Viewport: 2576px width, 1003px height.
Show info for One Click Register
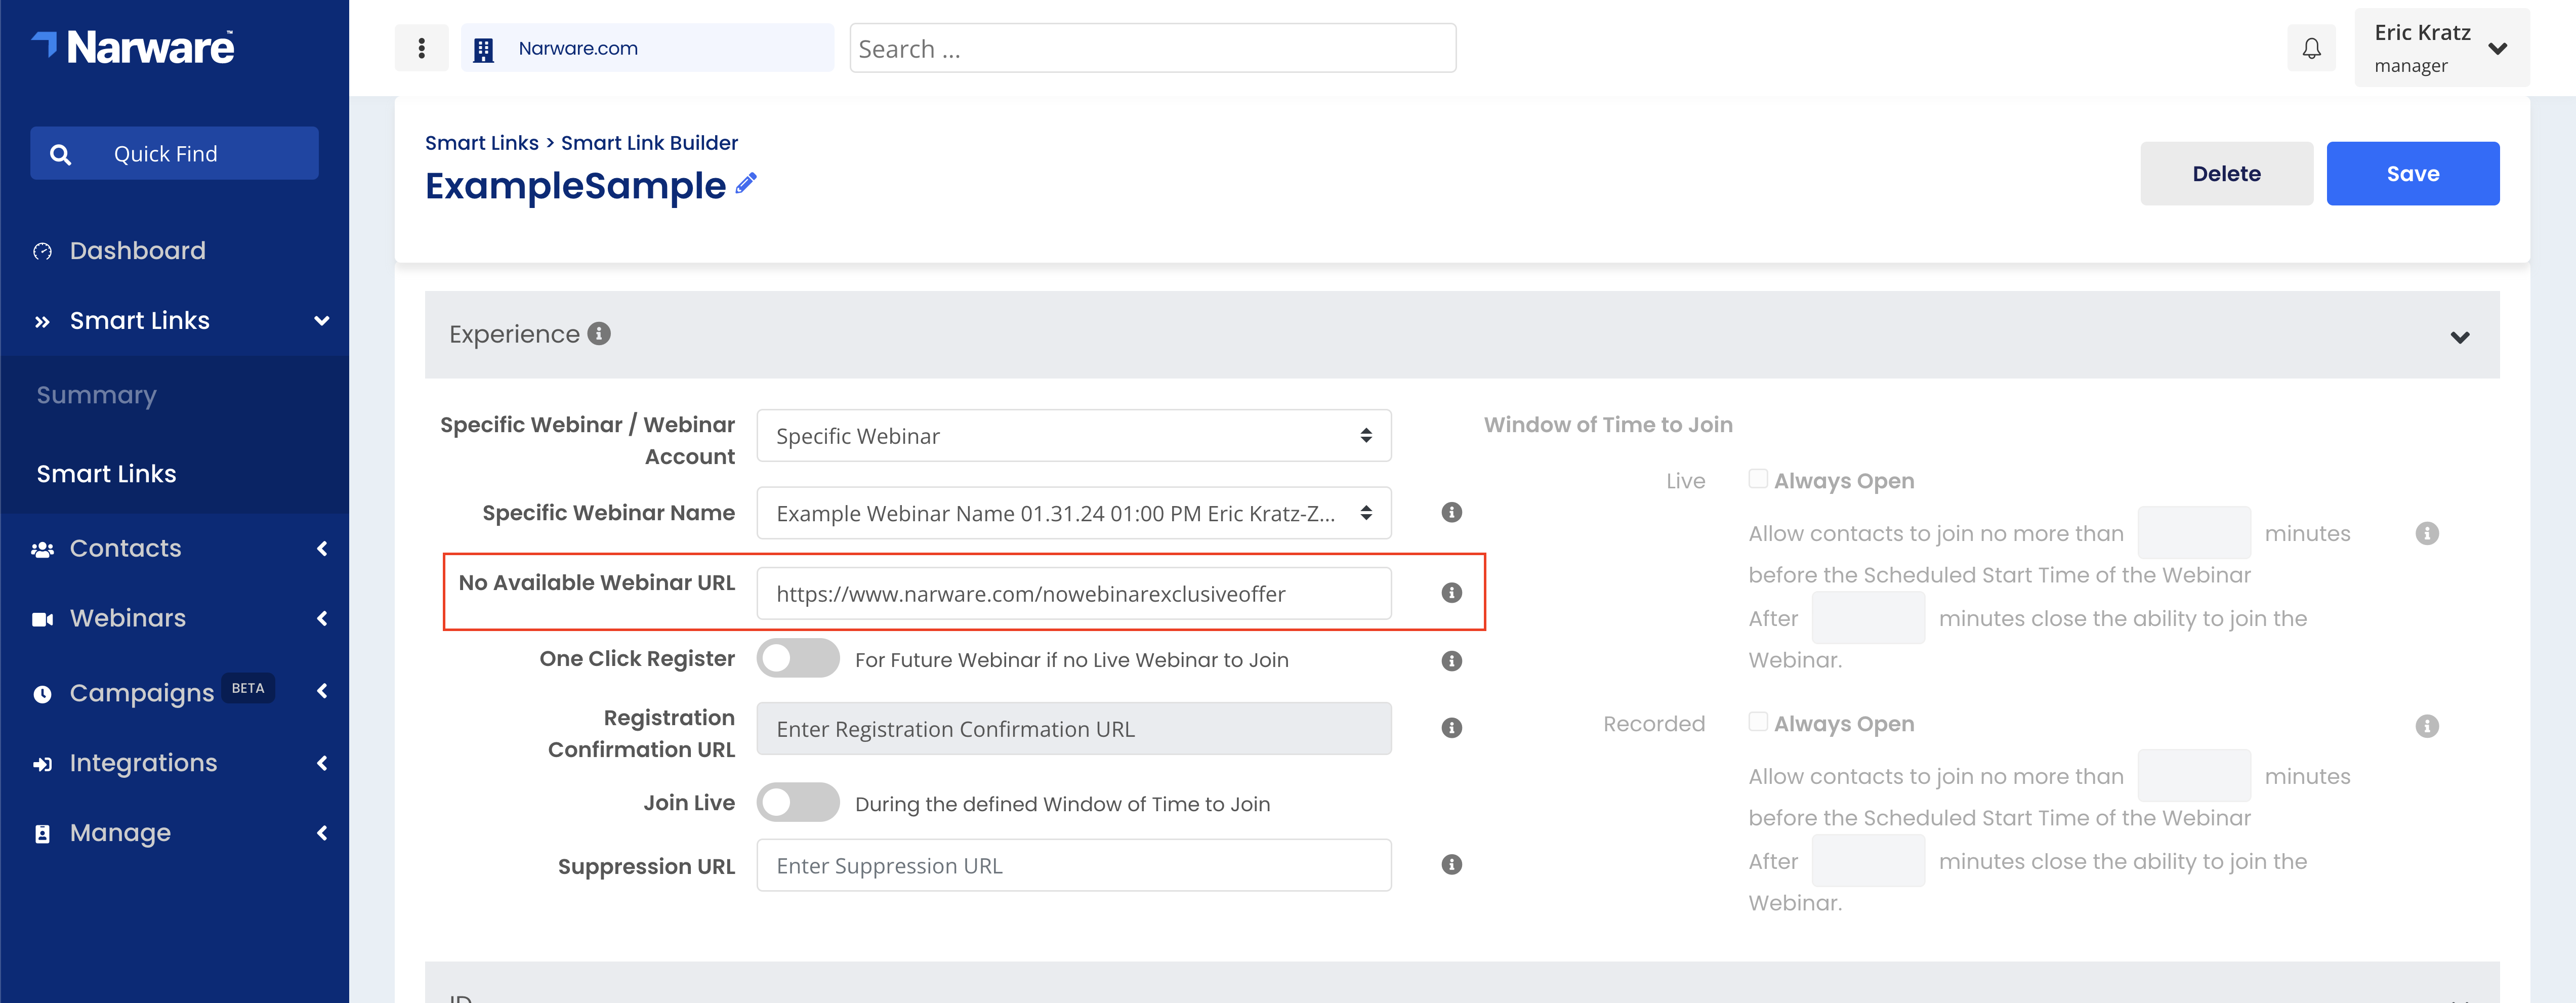[1452, 661]
